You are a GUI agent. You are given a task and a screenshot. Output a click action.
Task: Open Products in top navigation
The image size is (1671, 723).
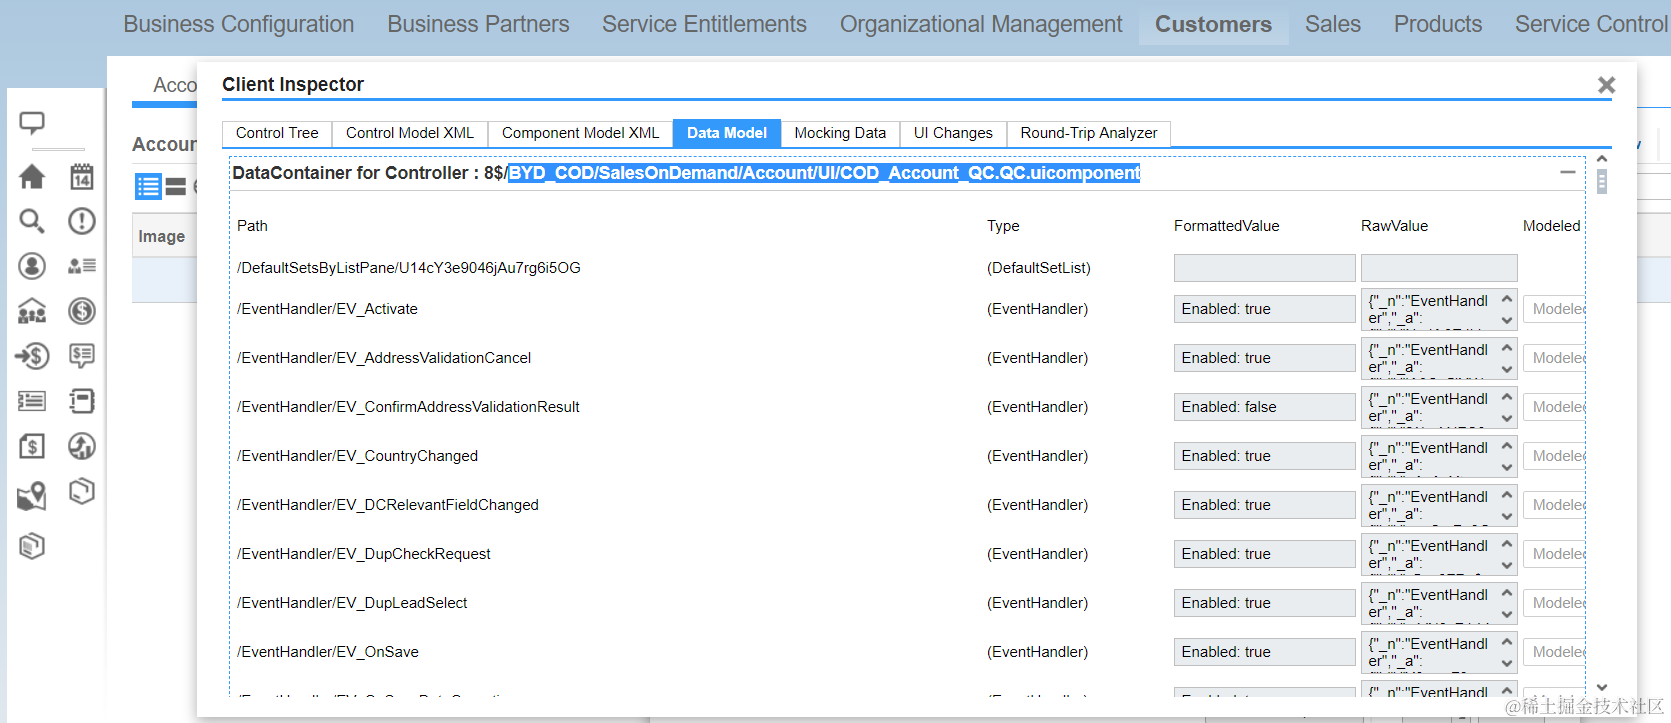[1438, 24]
